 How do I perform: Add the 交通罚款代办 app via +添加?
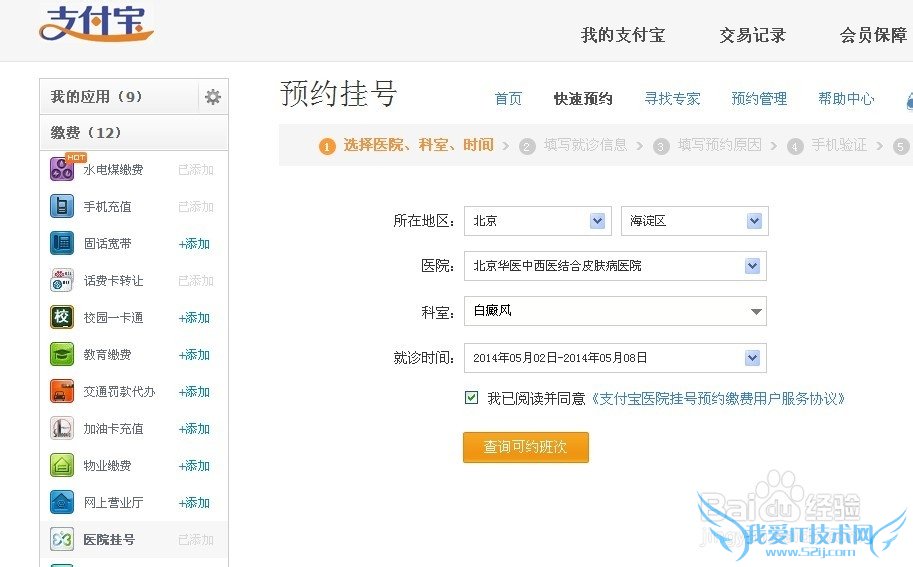[x=194, y=392]
